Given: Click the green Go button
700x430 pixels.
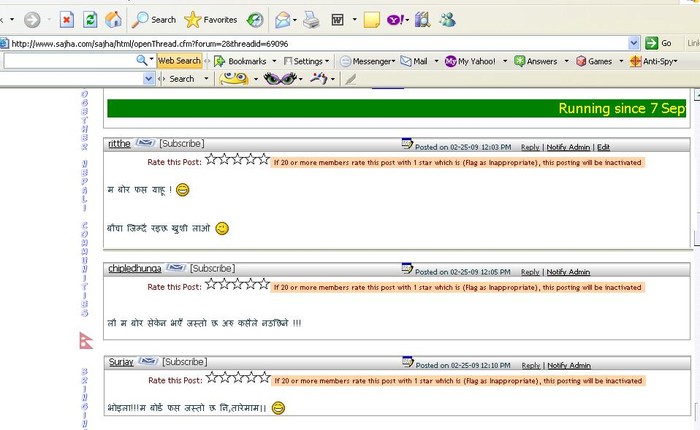Looking at the screenshot, I should pos(659,43).
